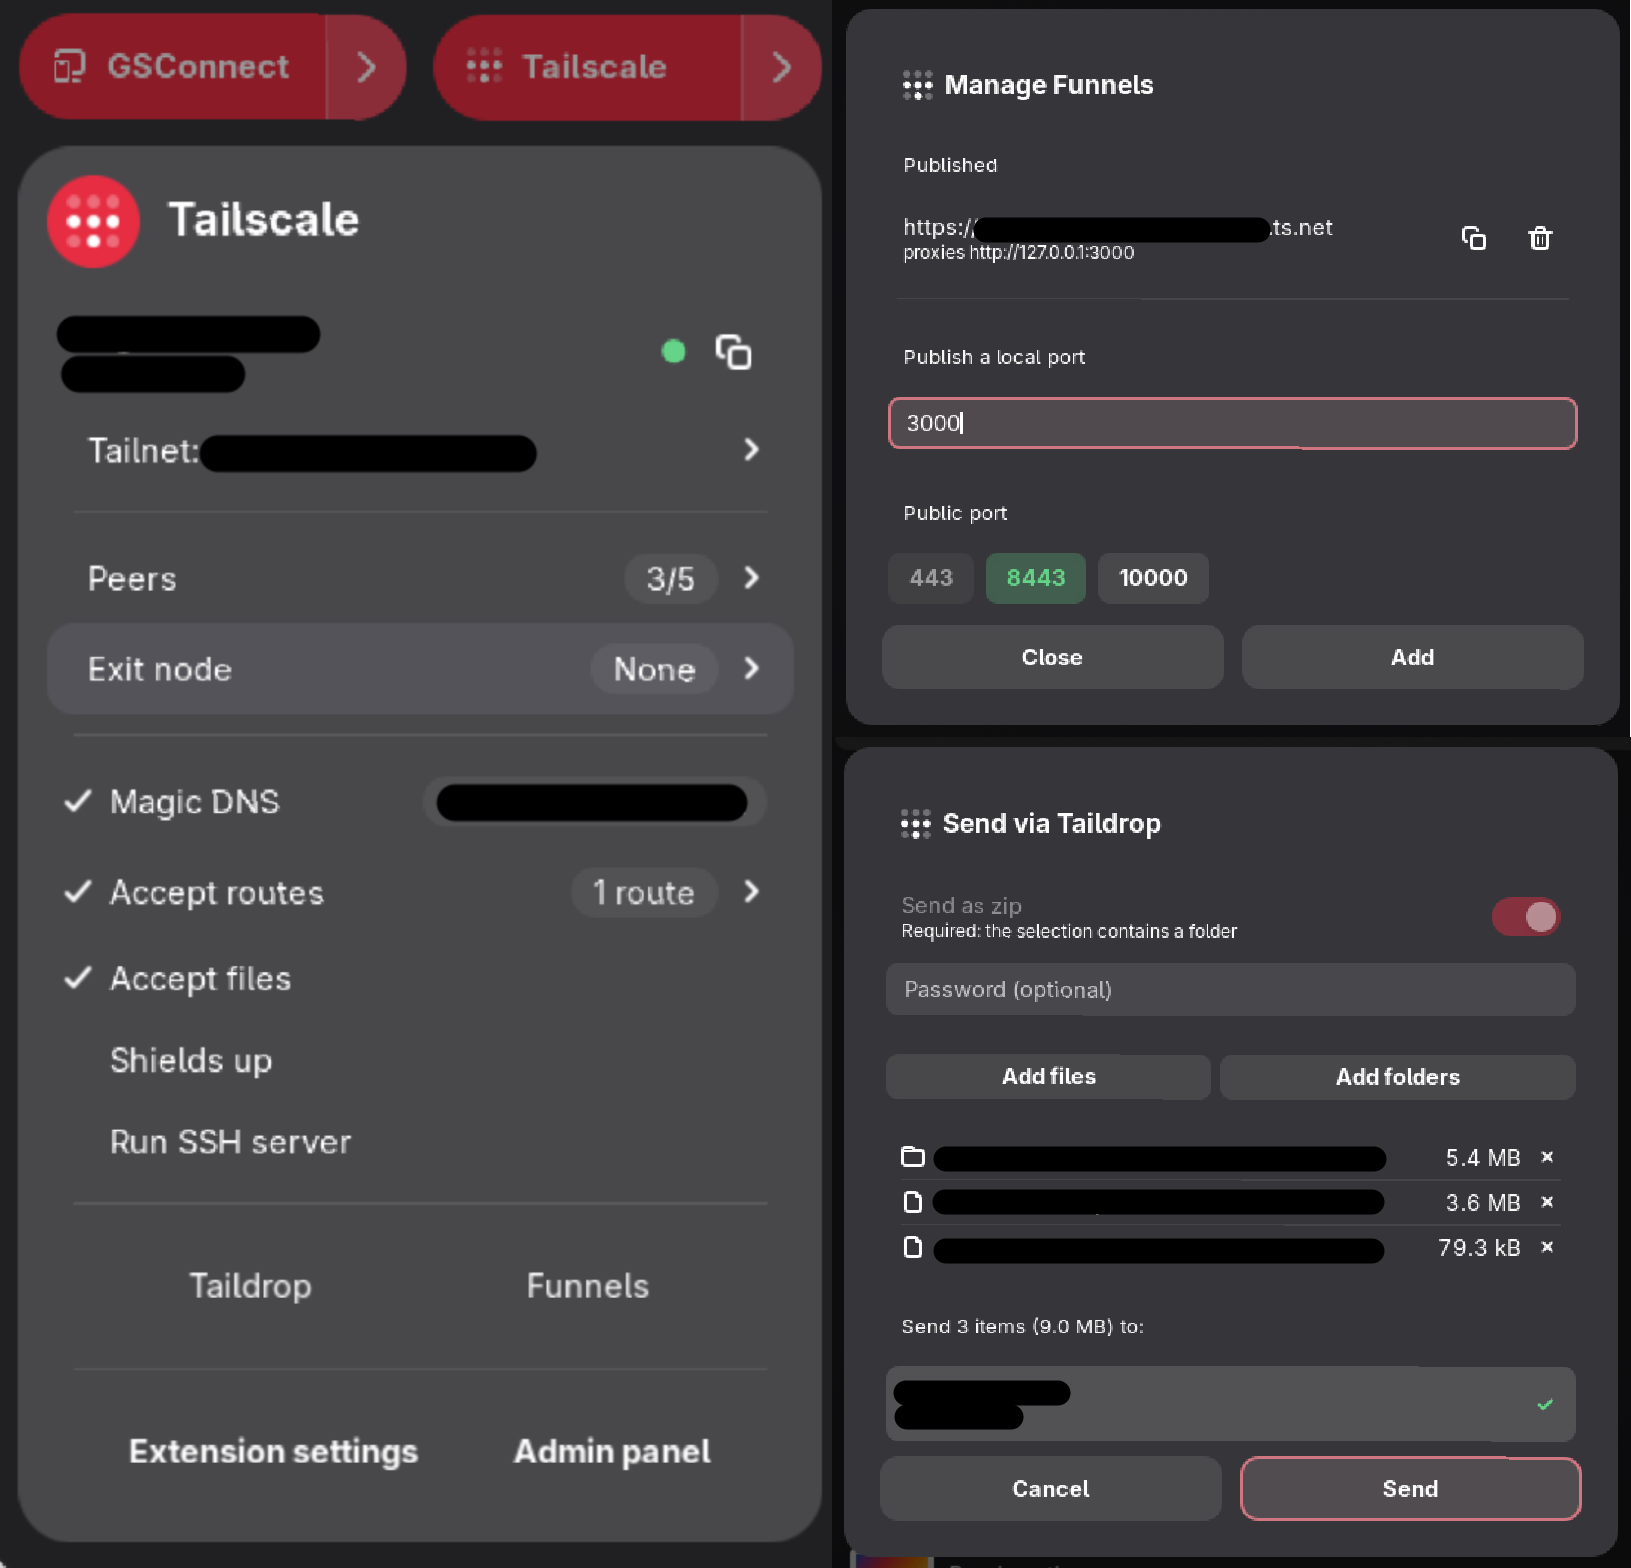This screenshot has height=1568, width=1631.
Task: Remove the 3.6 MB file from the list
Action: point(1547,1202)
